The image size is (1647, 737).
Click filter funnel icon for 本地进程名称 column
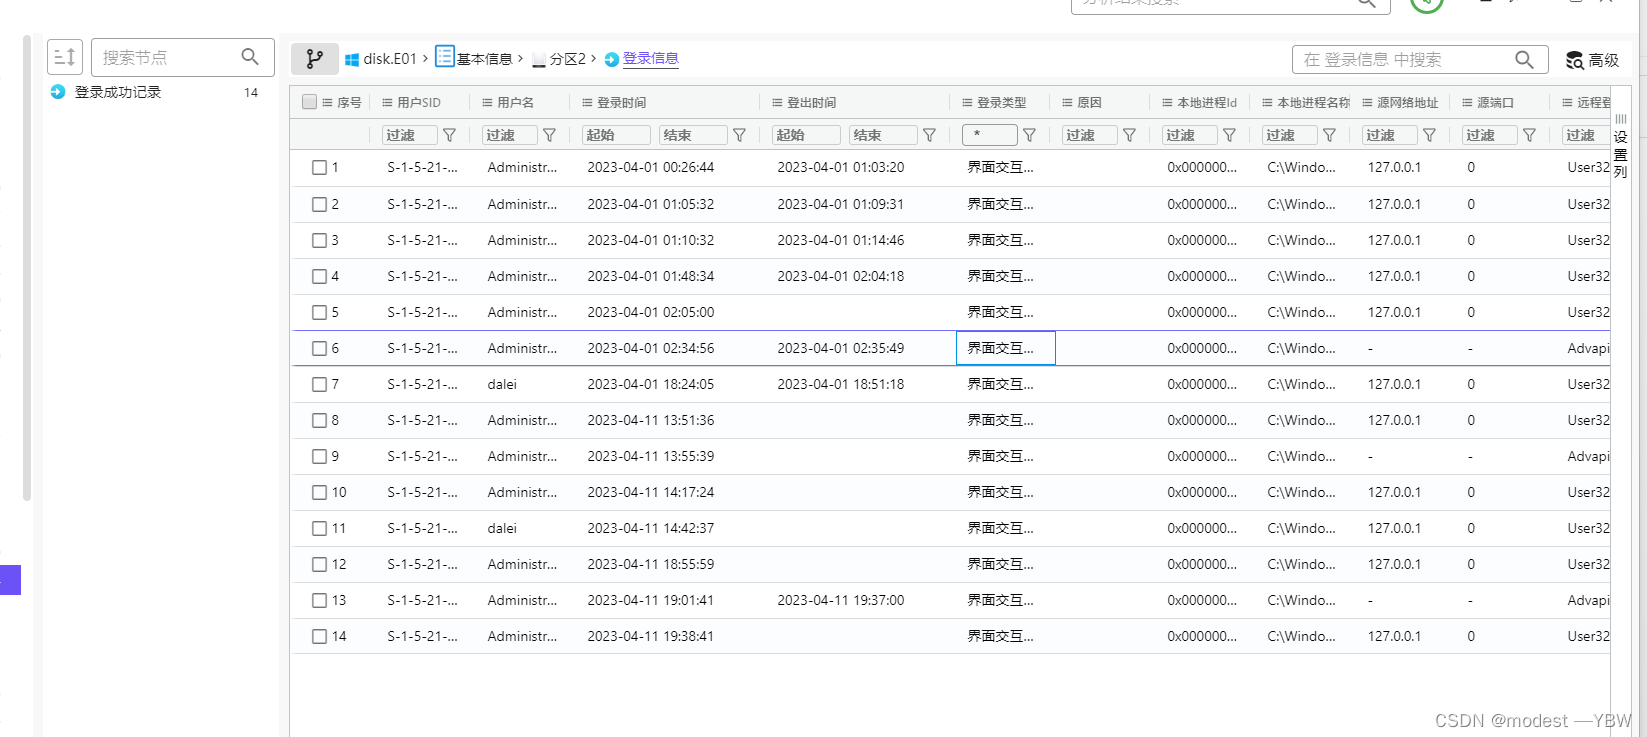coord(1329,135)
